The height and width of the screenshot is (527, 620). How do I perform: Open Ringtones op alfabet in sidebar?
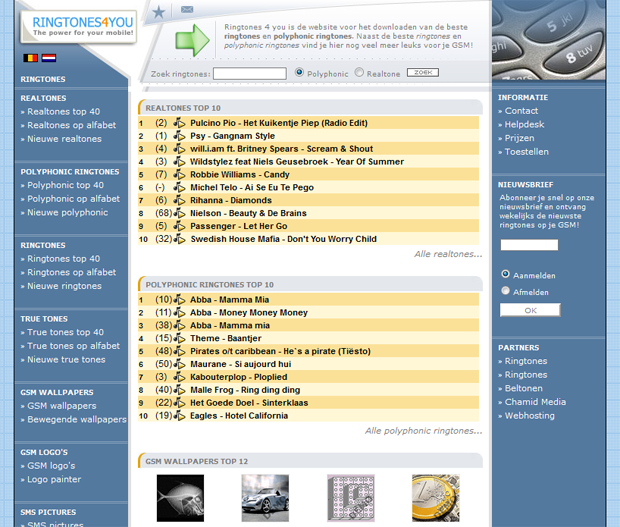[x=71, y=272]
